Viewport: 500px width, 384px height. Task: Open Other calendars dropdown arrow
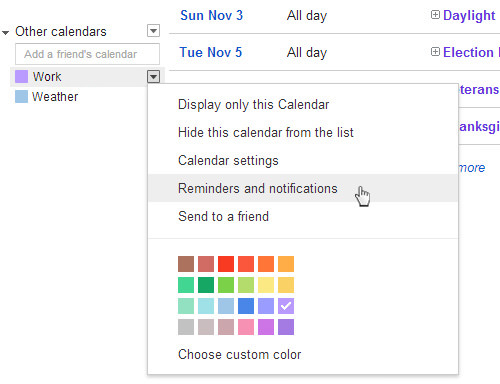(x=153, y=31)
